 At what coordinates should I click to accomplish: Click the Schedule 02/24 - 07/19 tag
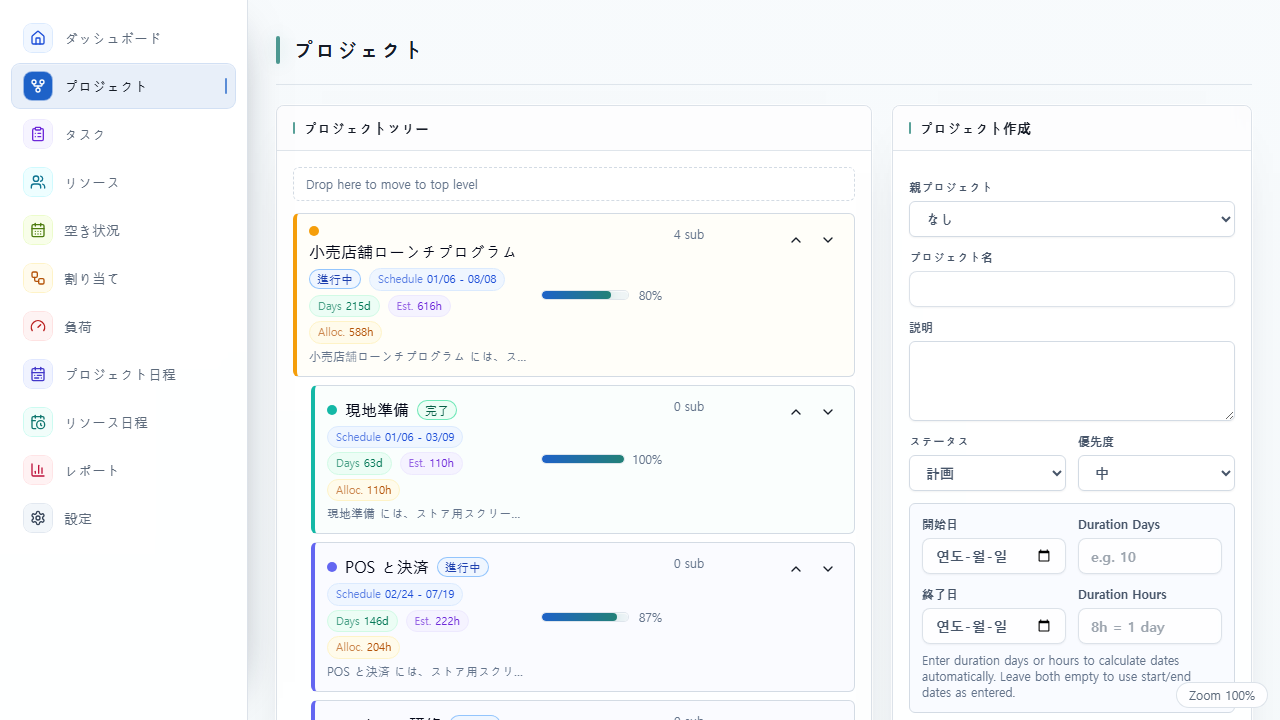(x=395, y=594)
